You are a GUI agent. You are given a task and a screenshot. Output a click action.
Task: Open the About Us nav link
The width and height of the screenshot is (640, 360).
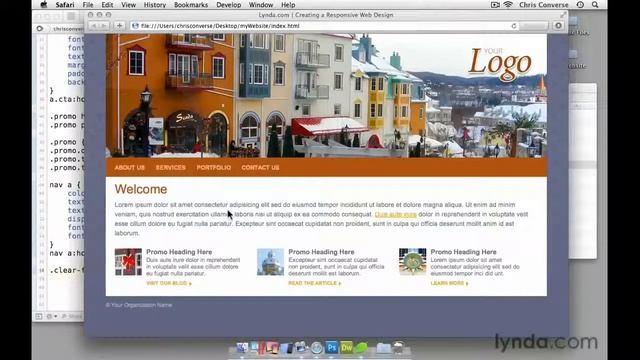[129, 167]
